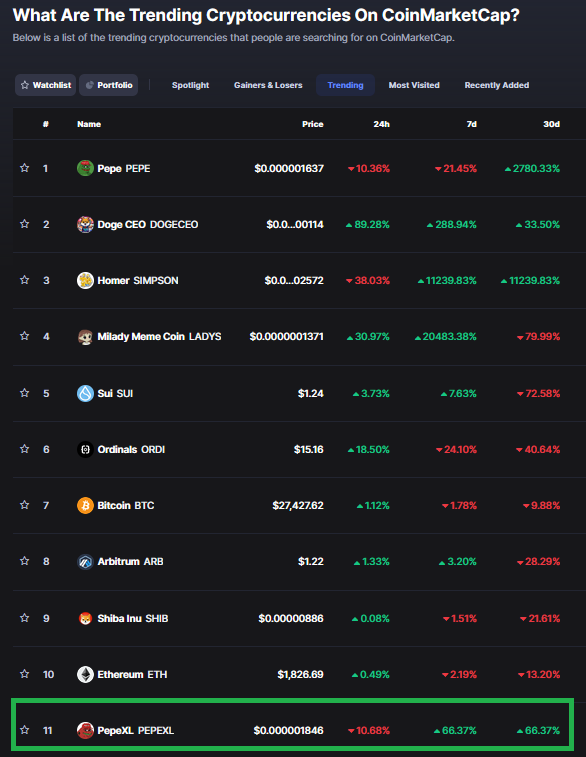Image resolution: width=586 pixels, height=757 pixels.
Task: Click Bitcoin price $27,427.62
Action: (x=298, y=505)
